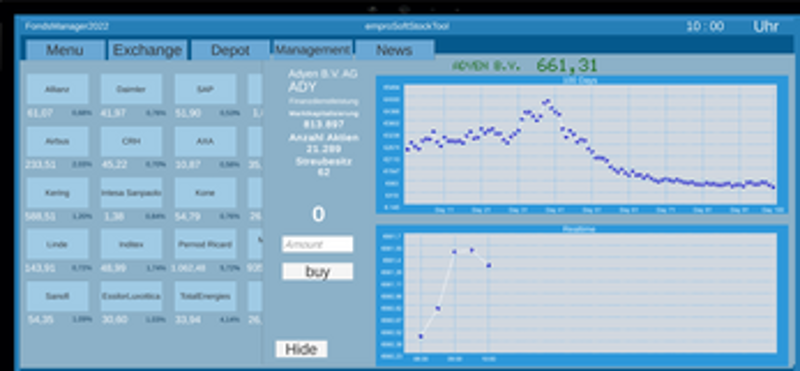
Task: Select the Allianz stock tile
Action: [57, 89]
